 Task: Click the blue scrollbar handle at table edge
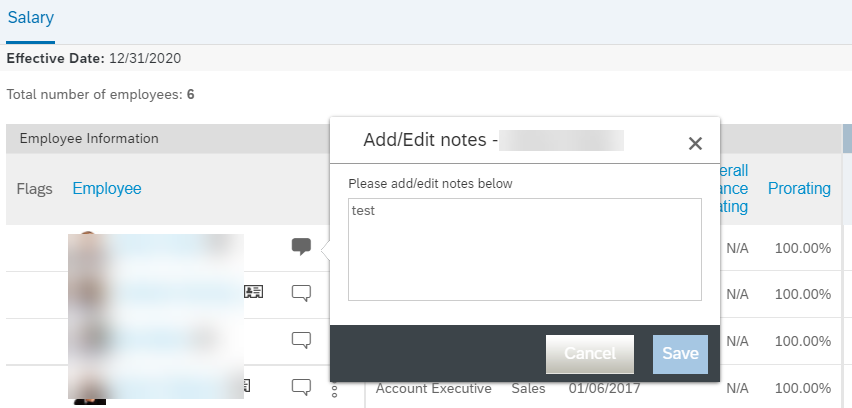[847, 139]
